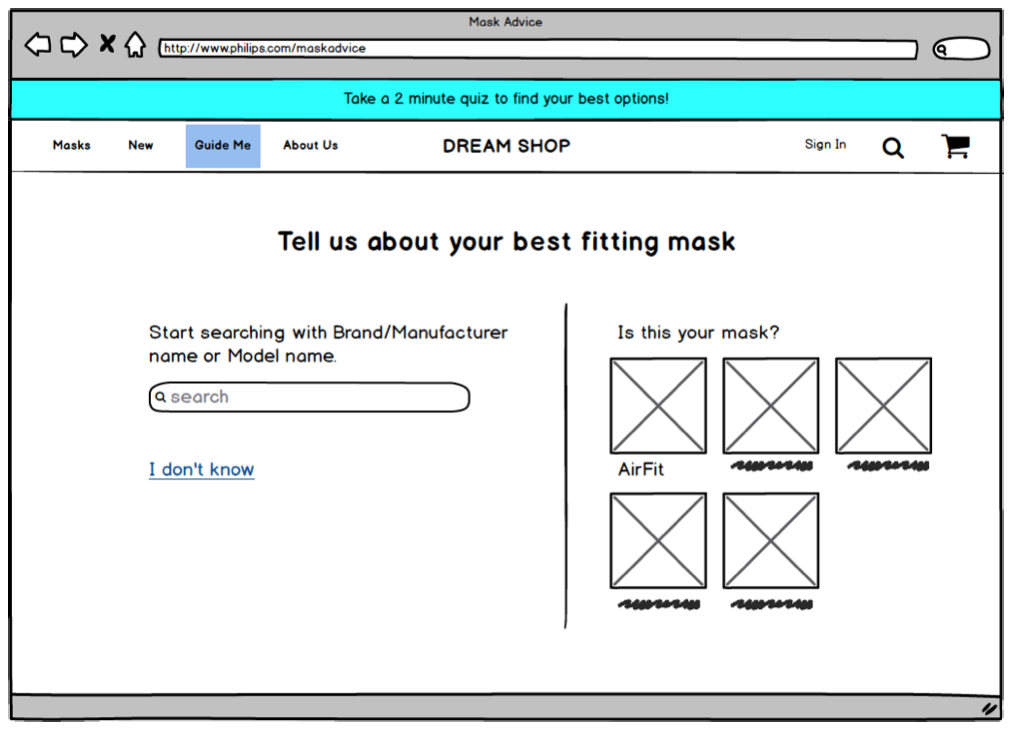Open the Masks menu item

(72, 145)
